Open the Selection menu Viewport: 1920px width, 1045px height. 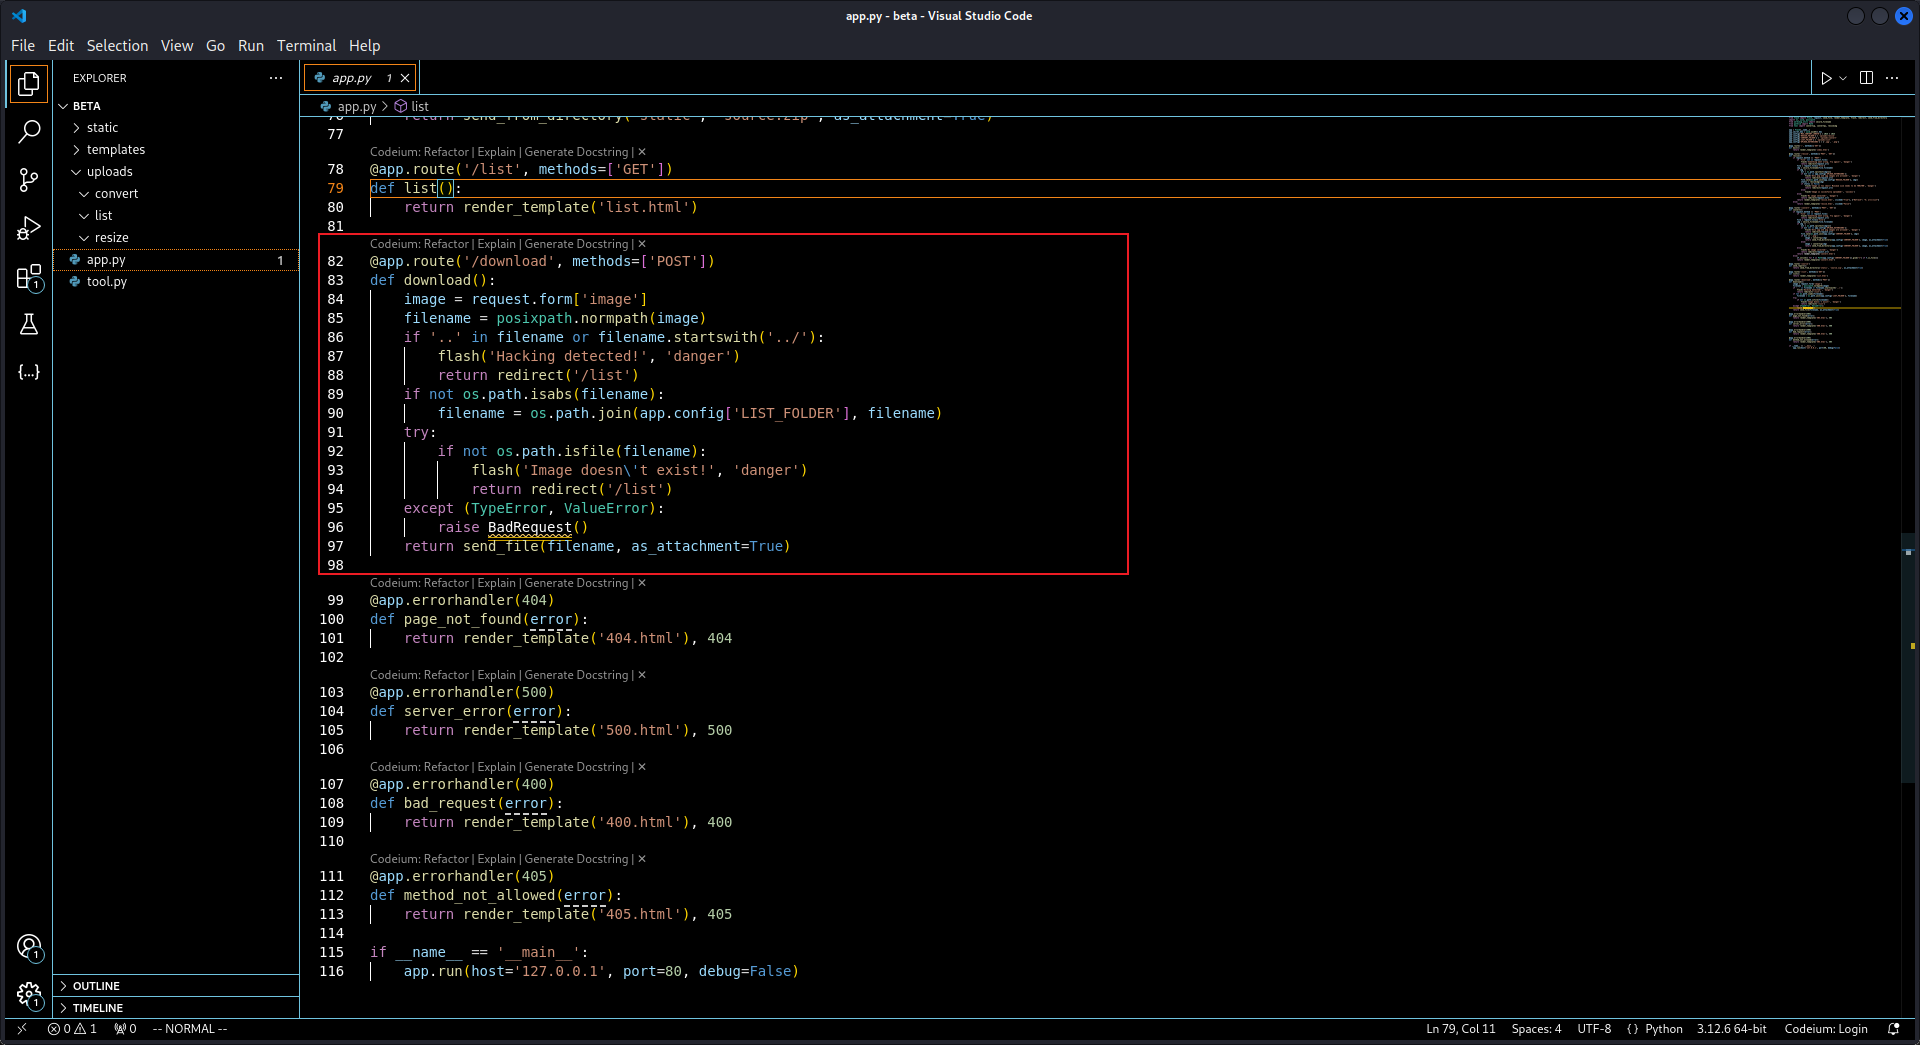pyautogui.click(x=117, y=46)
